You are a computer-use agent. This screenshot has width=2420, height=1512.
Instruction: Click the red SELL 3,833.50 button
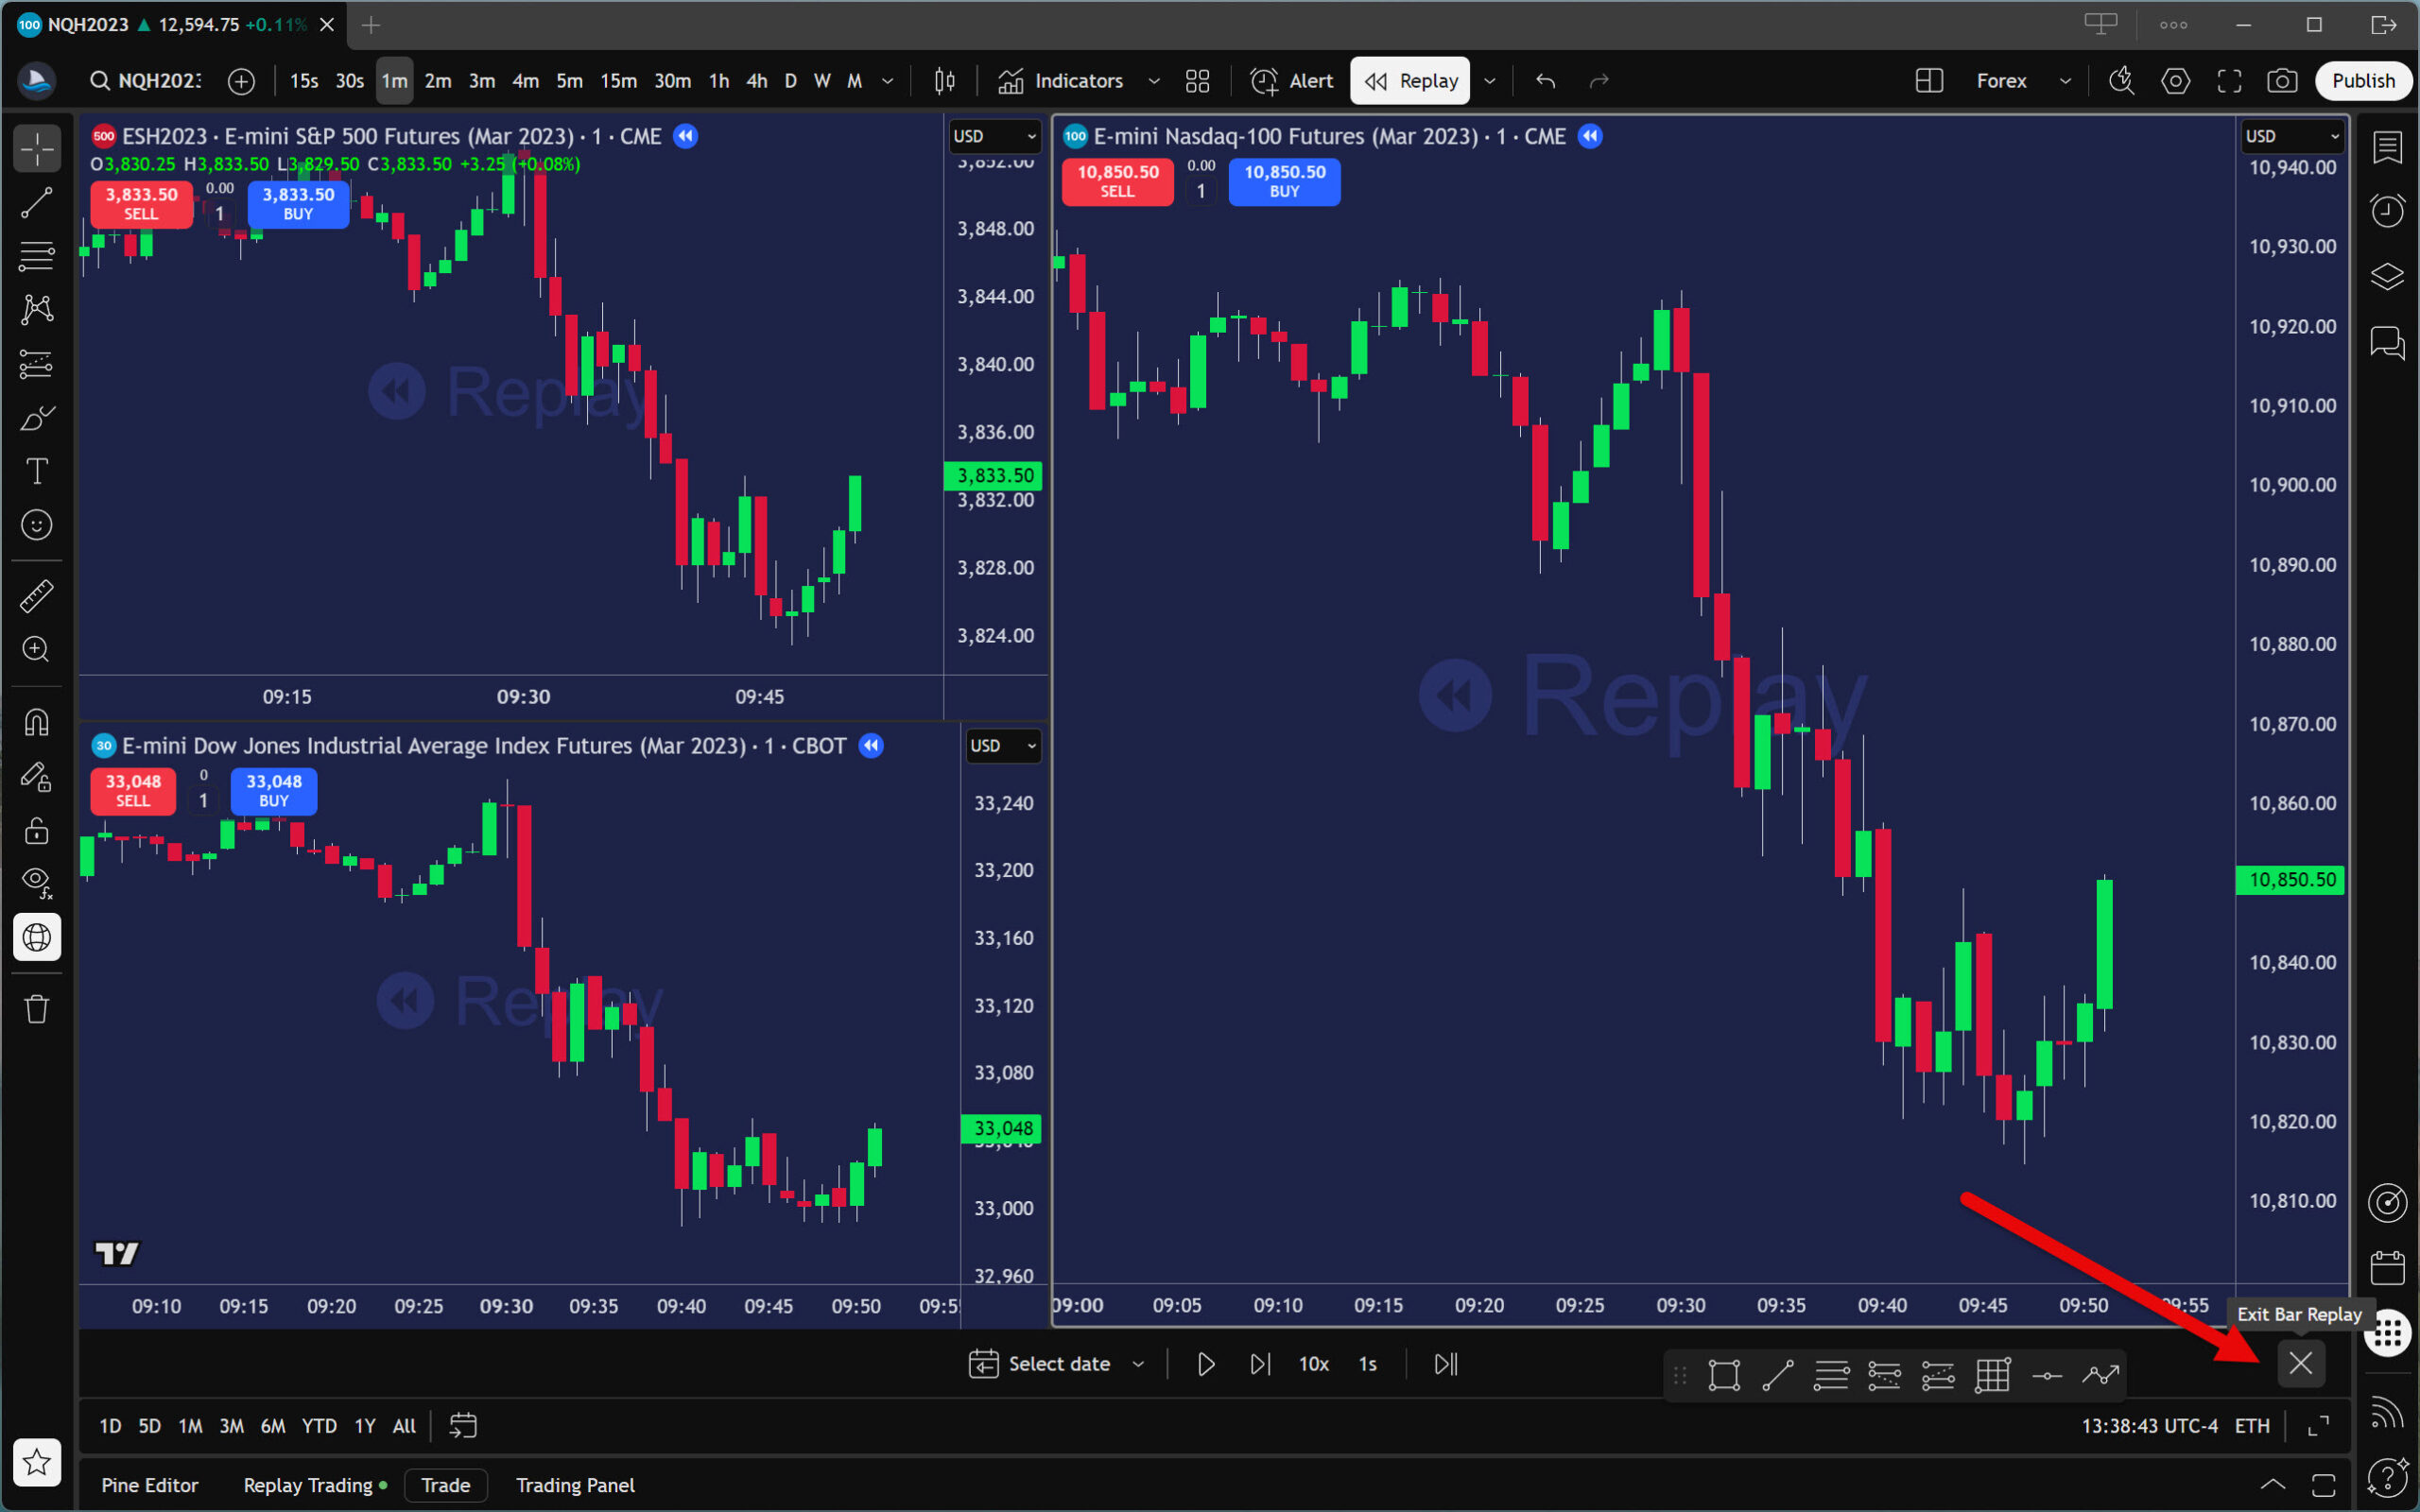point(141,204)
